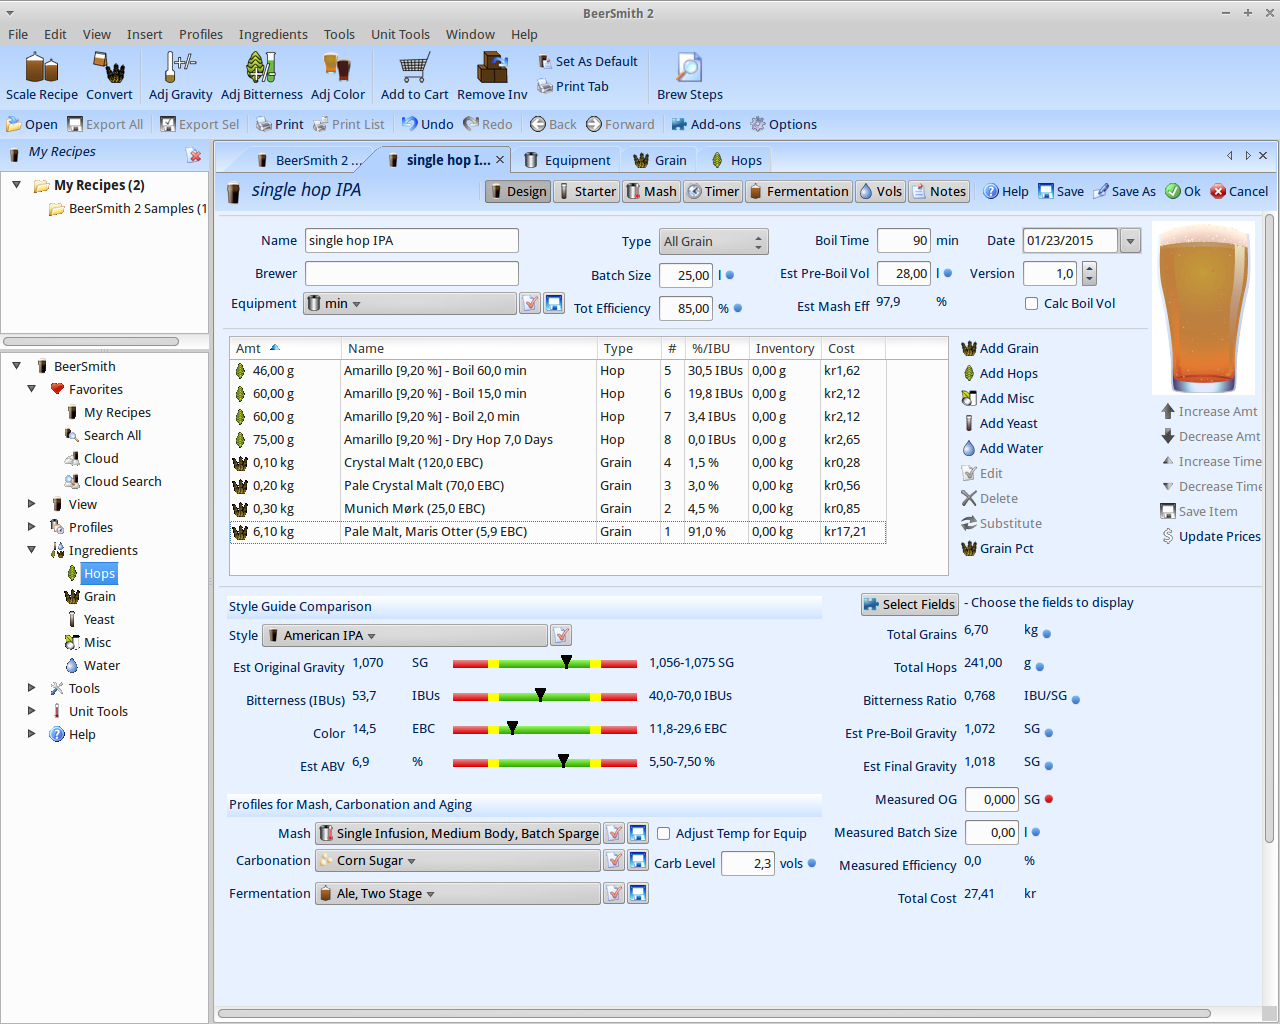Click the Open folder toolbar button
The image size is (1280, 1024).
32,124
